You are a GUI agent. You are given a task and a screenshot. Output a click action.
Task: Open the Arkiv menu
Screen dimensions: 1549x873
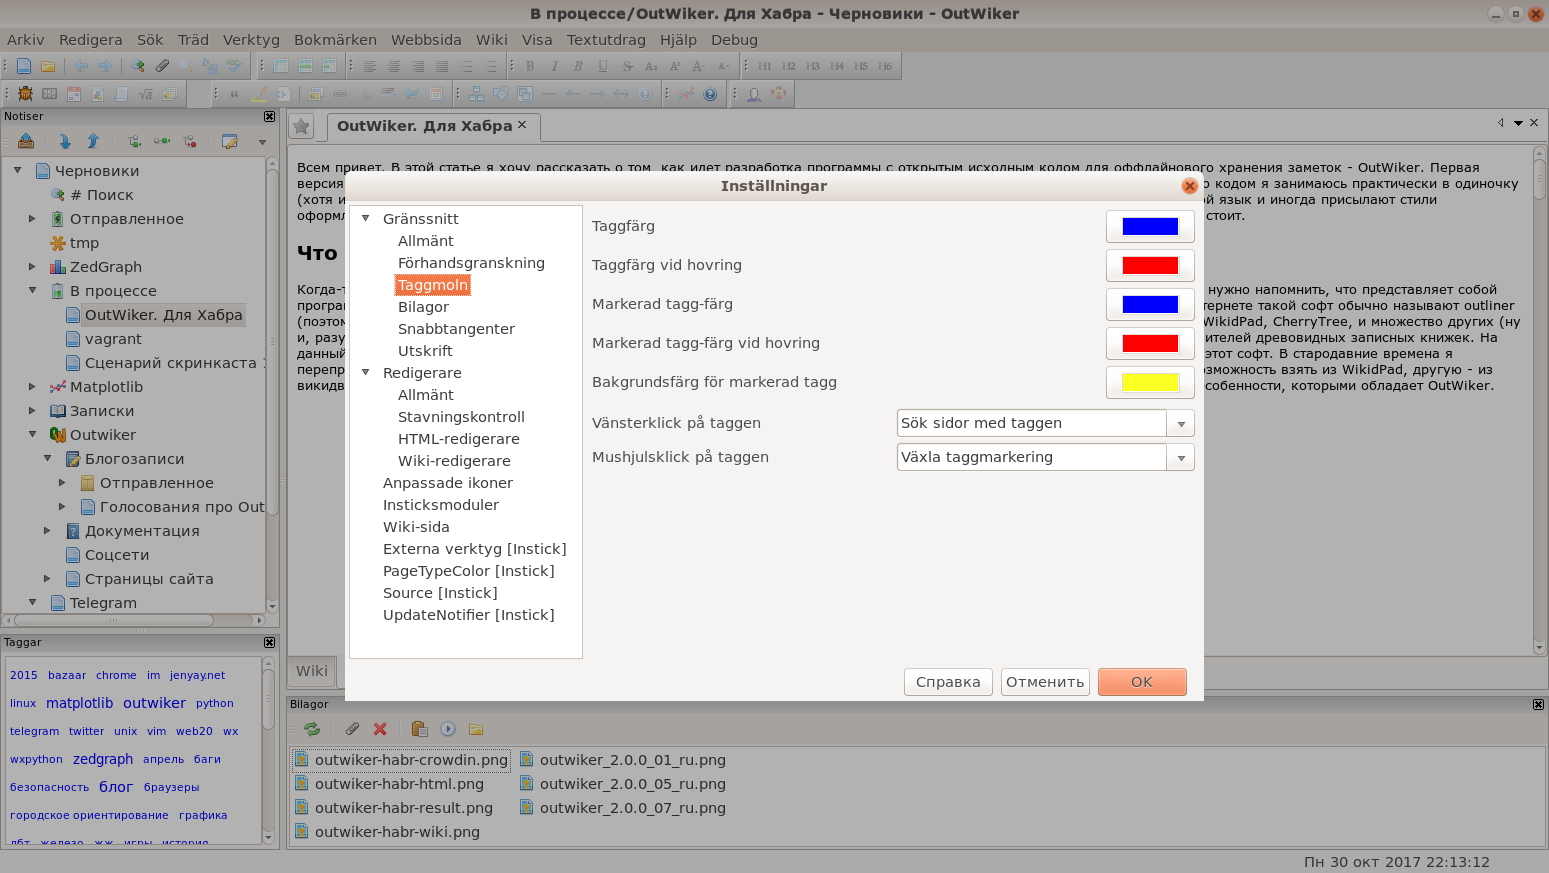pos(26,40)
